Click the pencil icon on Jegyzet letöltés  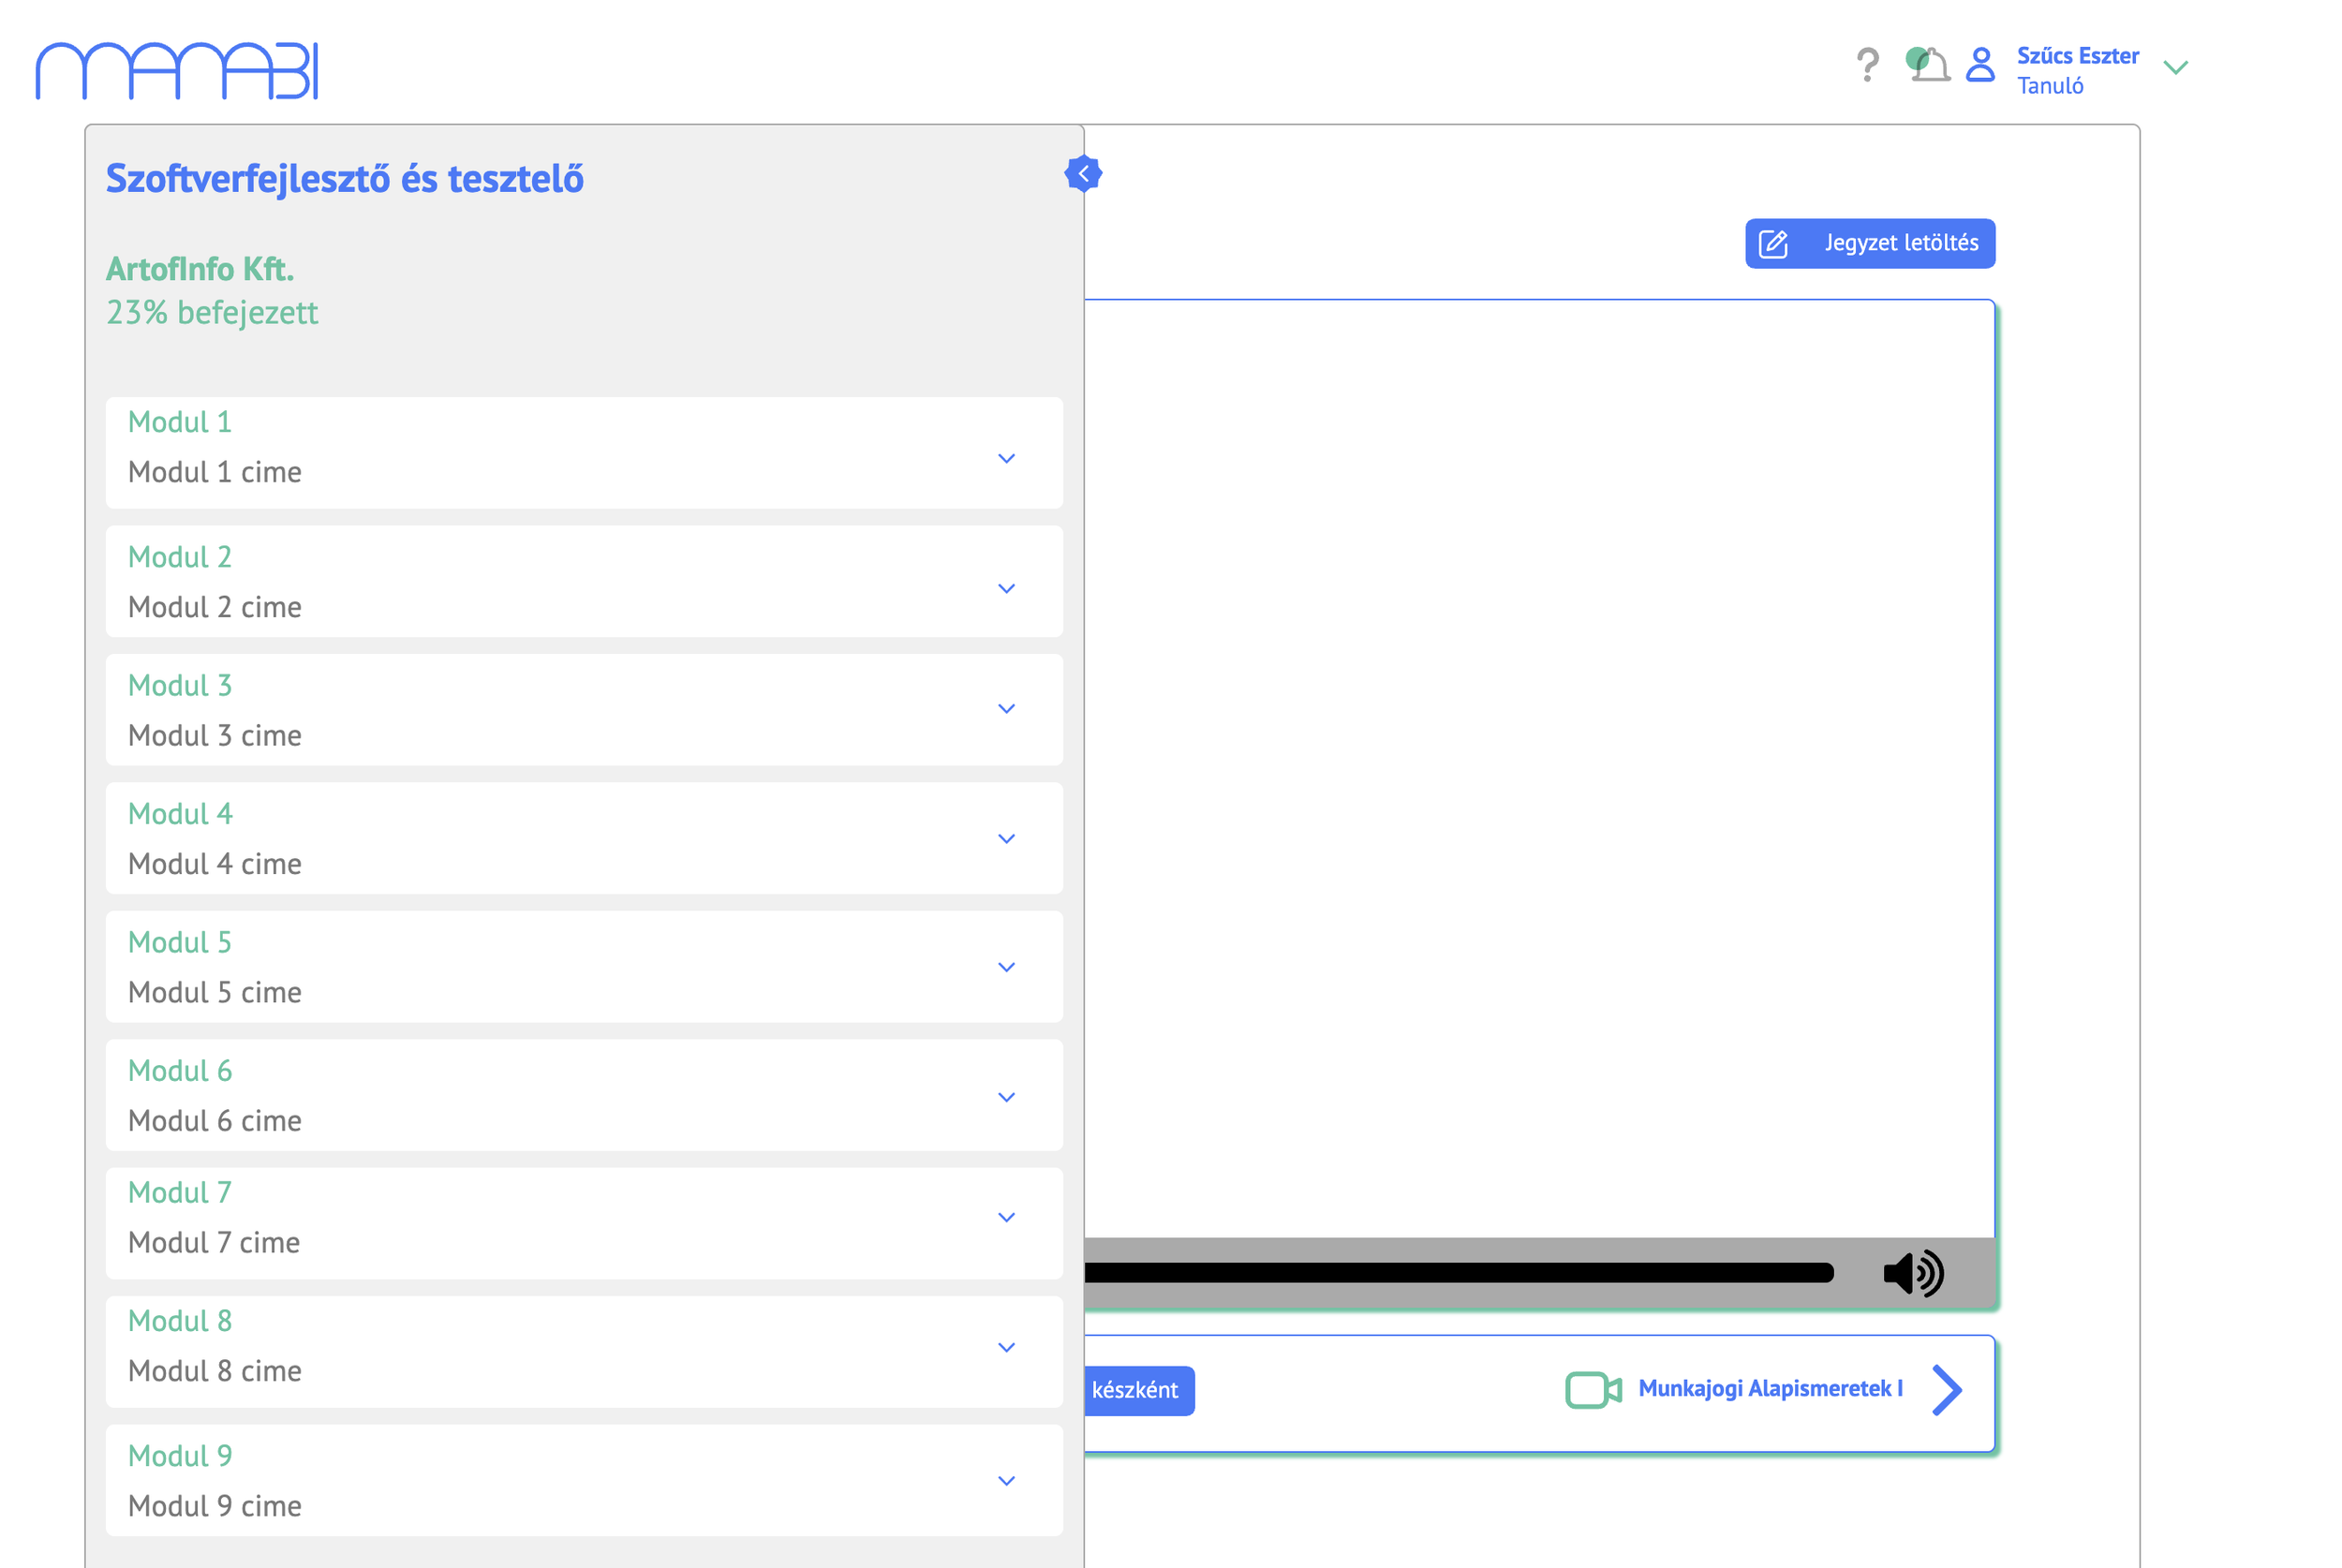coord(1773,243)
